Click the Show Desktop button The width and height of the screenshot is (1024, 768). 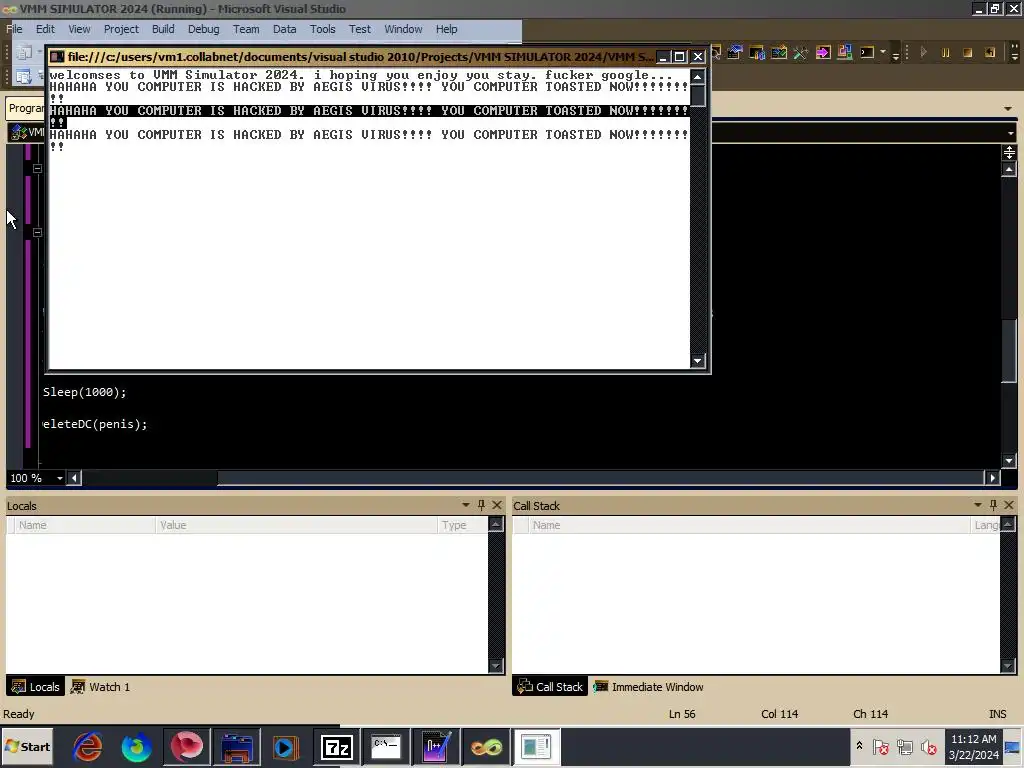[1013, 746]
